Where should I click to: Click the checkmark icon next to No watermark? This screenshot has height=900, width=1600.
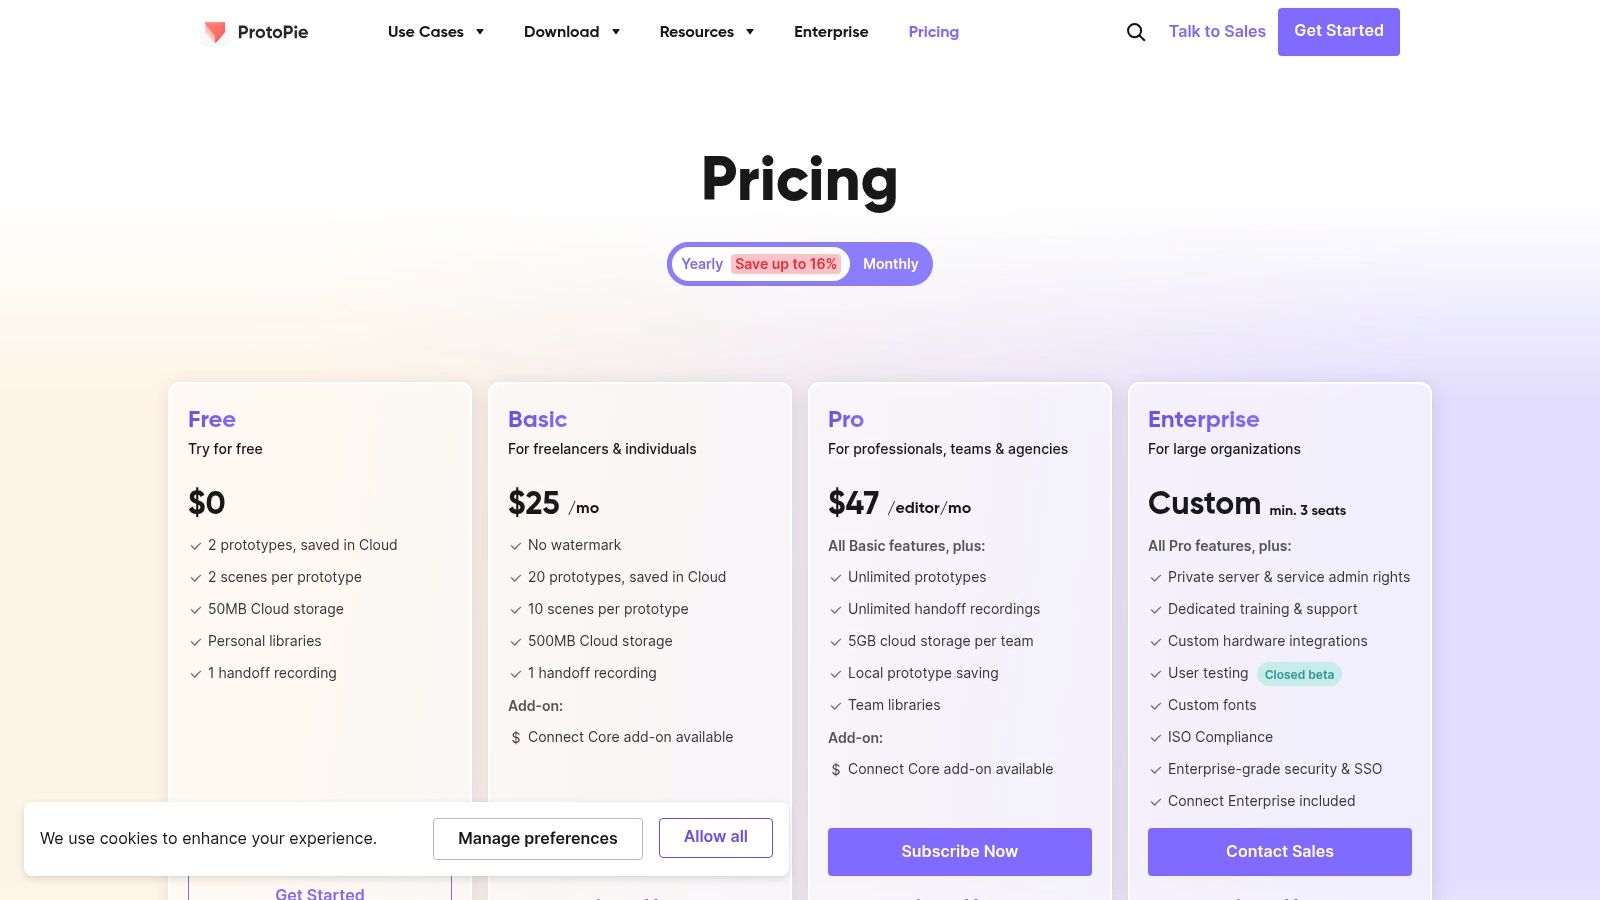[x=516, y=546]
